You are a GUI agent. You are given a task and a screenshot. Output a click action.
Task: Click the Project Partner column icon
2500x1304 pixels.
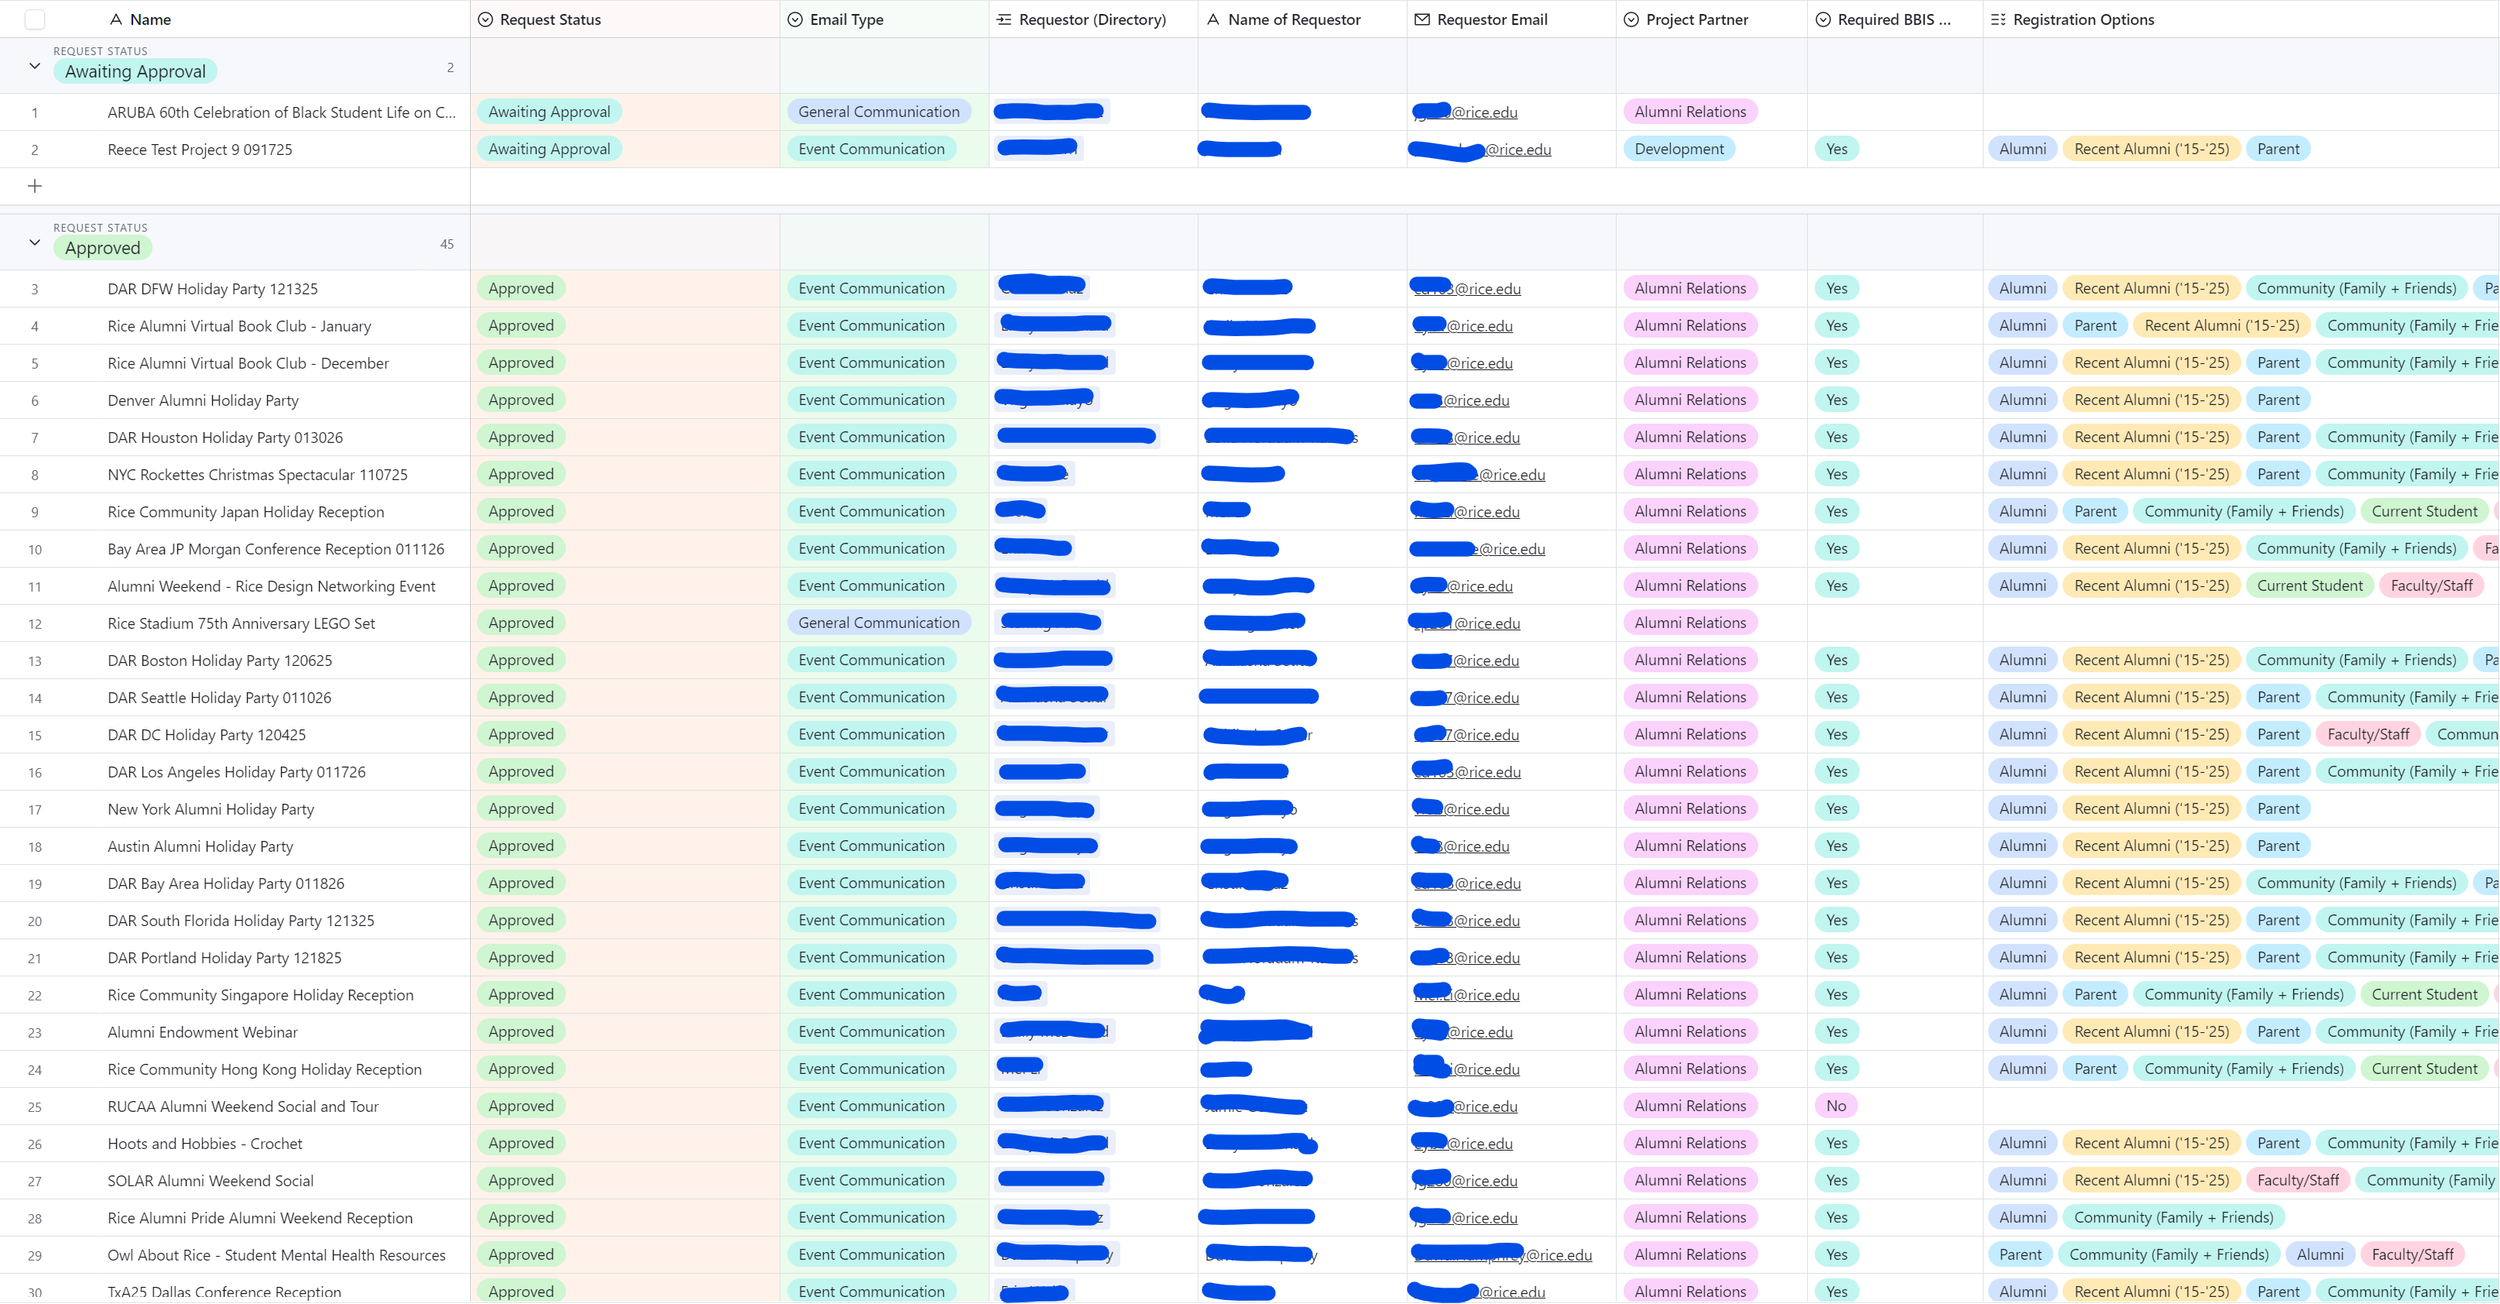click(1631, 19)
